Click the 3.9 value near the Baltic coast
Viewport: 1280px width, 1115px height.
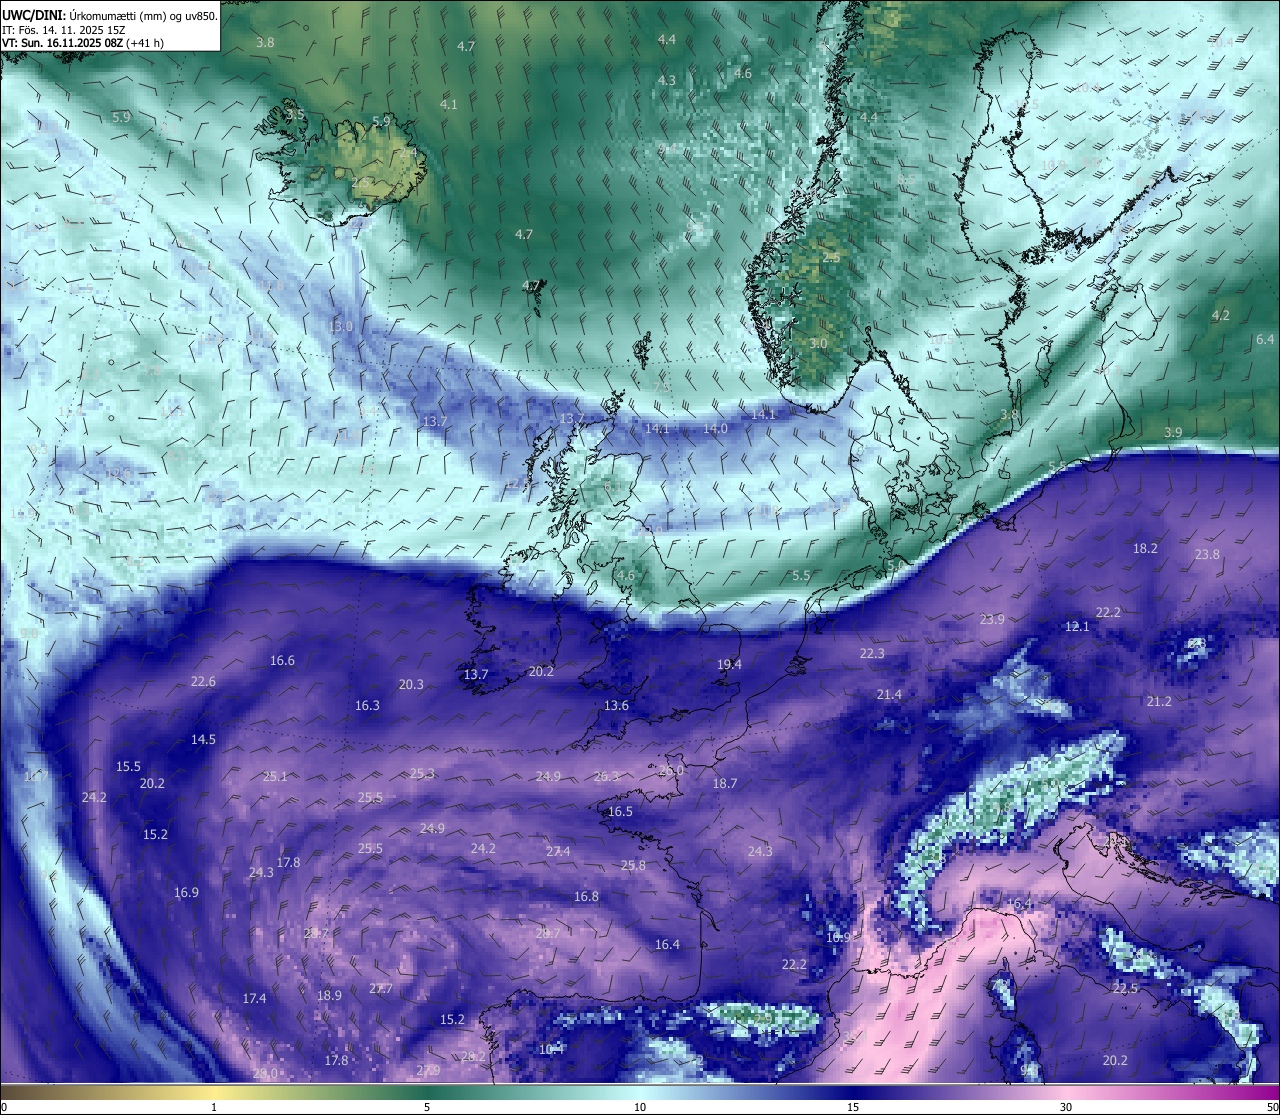pyautogui.click(x=1173, y=433)
